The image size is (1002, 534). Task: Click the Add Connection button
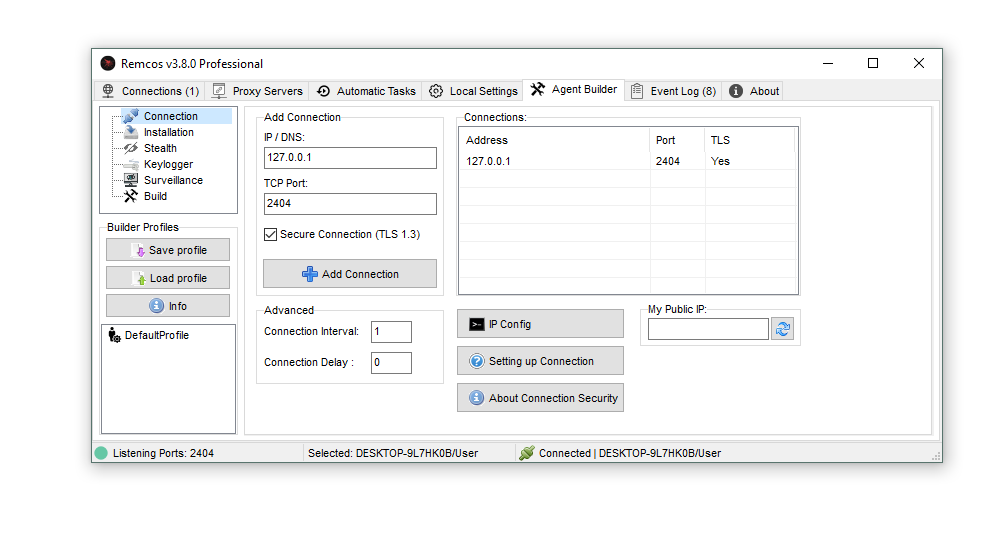350,274
